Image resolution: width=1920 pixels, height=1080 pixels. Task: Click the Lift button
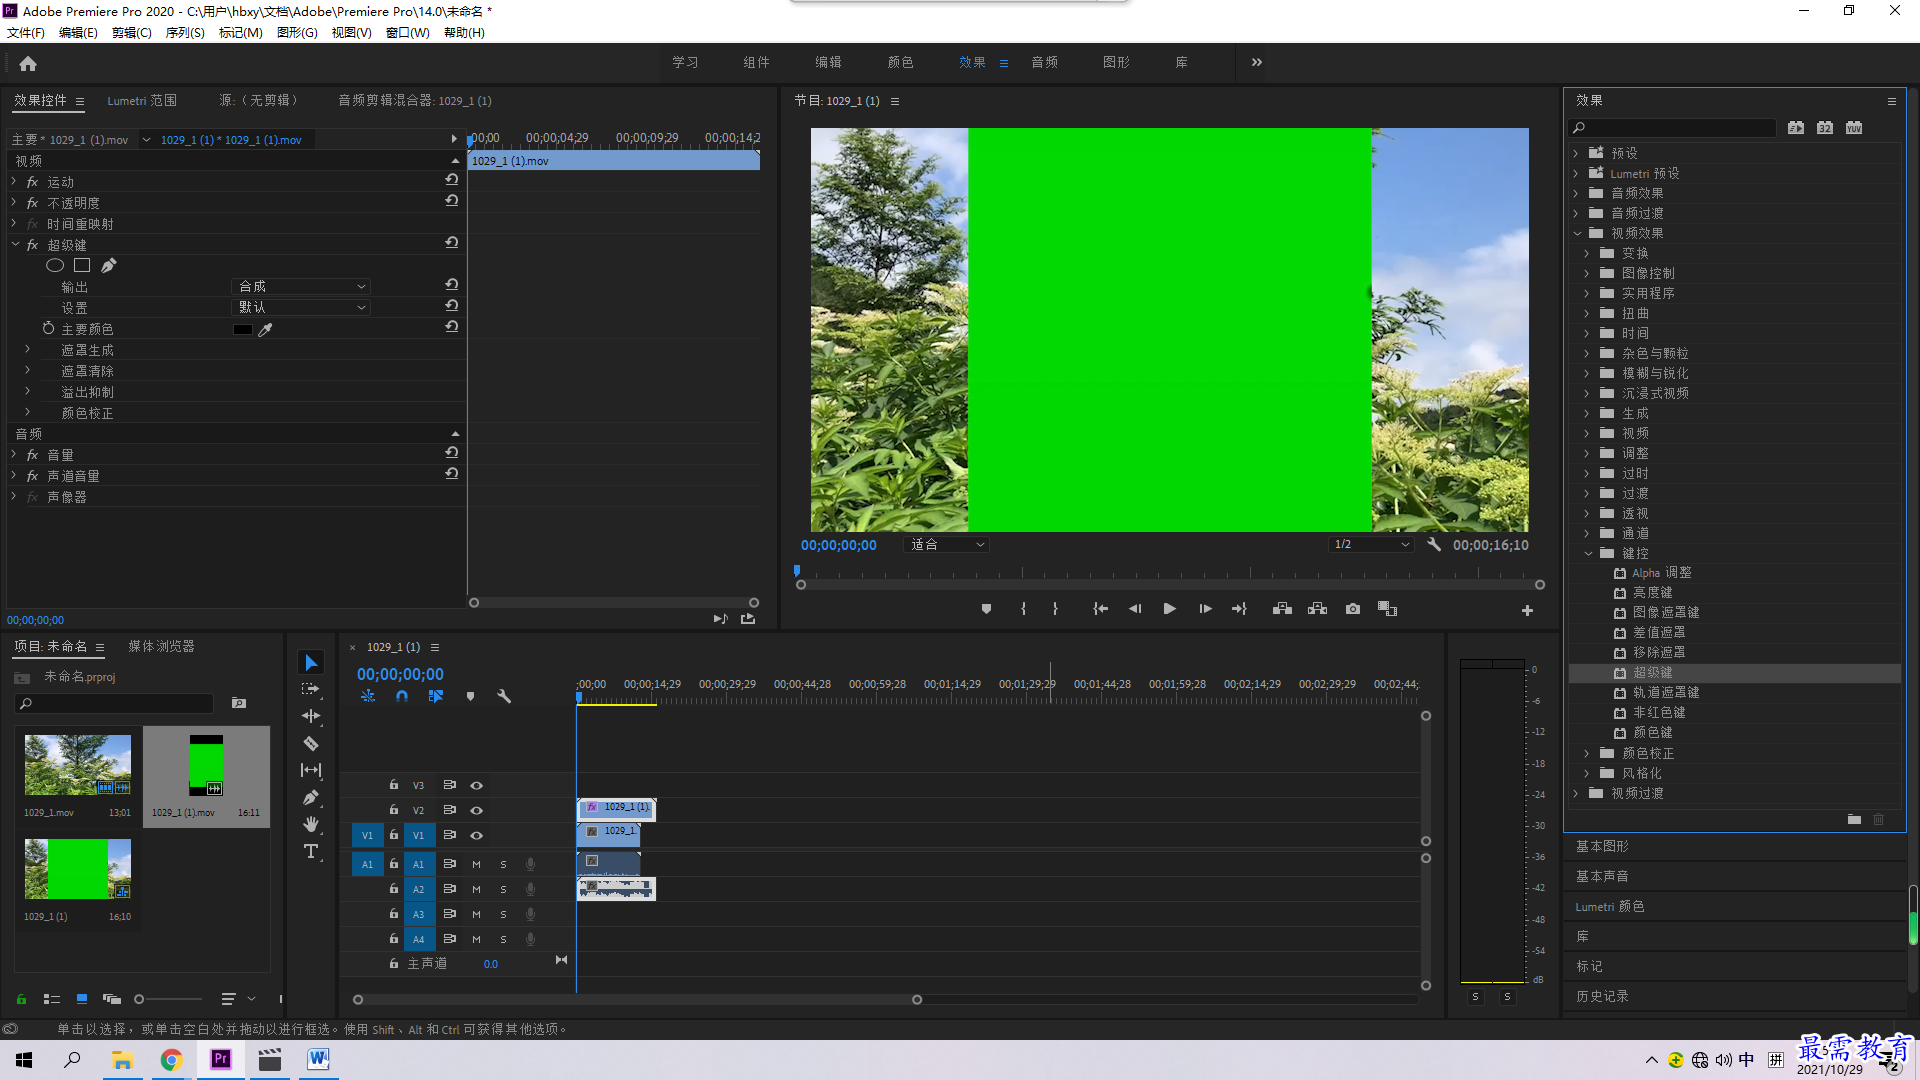click(x=1282, y=609)
